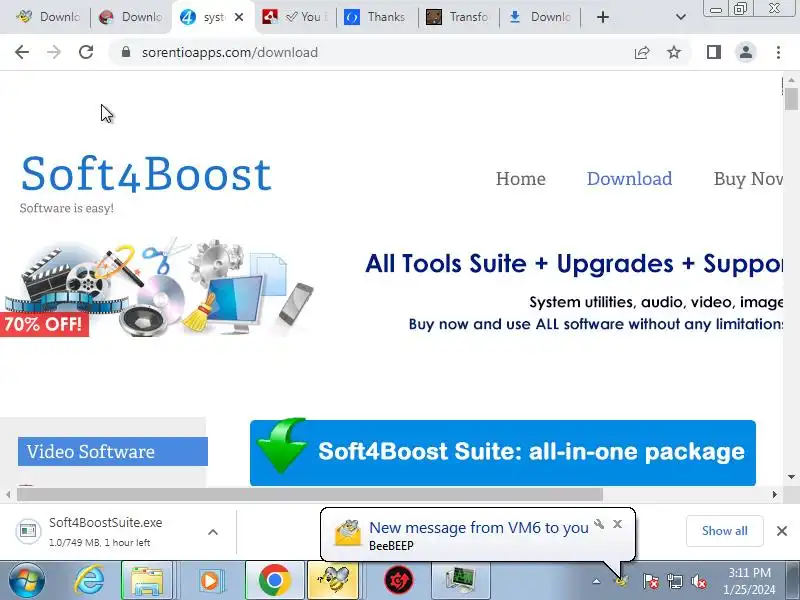The width and height of the screenshot is (800, 600).
Task: Dismiss the BeeBEEP notification balloon
Action: (x=617, y=524)
